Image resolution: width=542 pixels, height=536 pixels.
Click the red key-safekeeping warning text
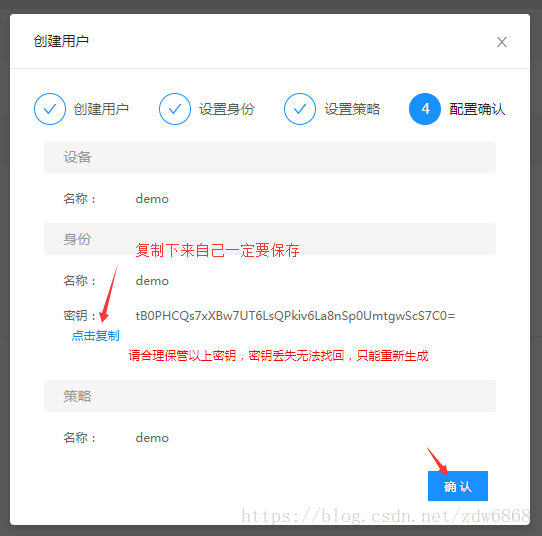click(x=278, y=356)
